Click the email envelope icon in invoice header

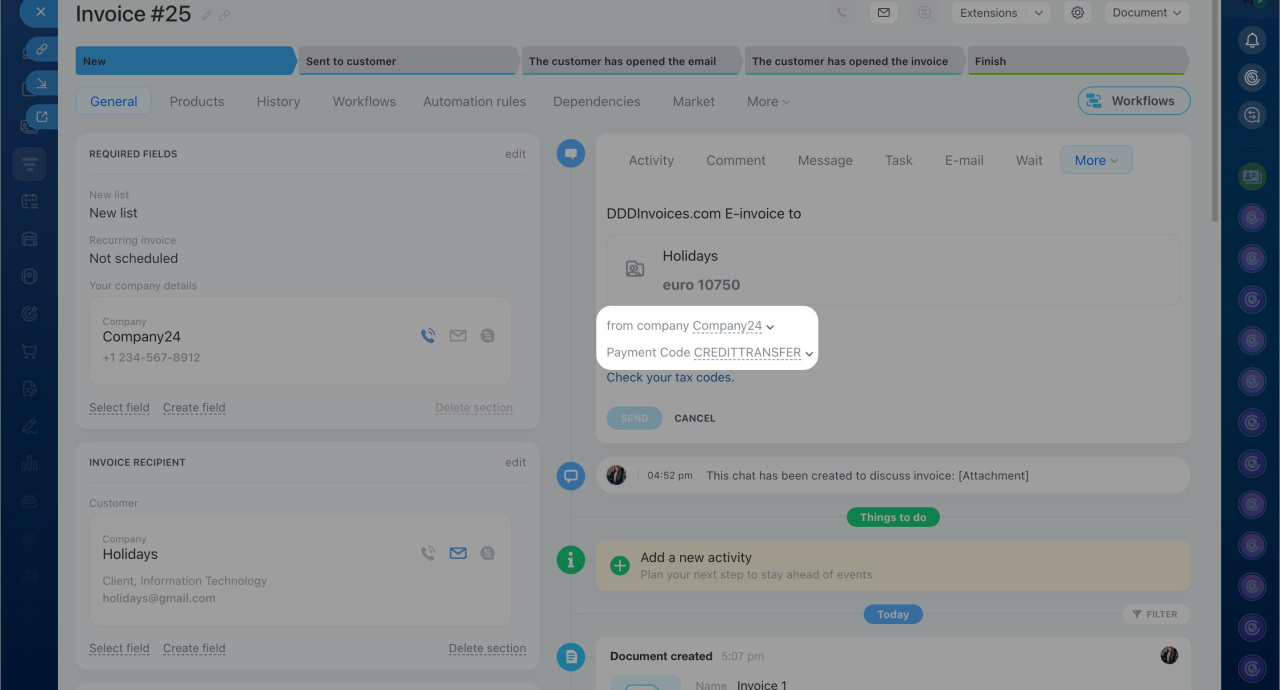883,13
